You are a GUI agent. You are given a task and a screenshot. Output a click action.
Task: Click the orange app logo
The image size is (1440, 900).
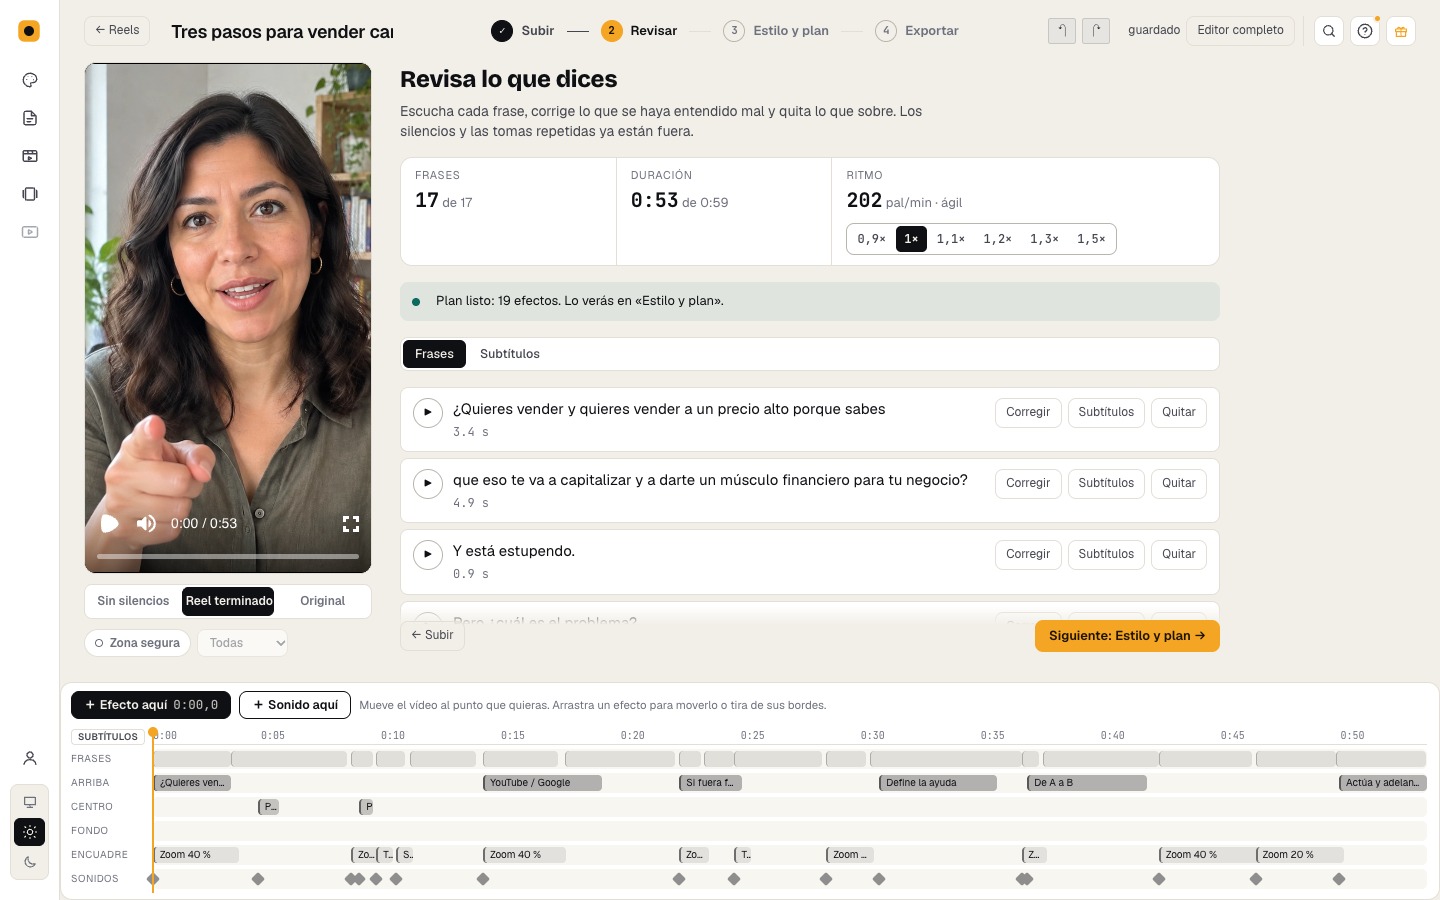(x=29, y=31)
